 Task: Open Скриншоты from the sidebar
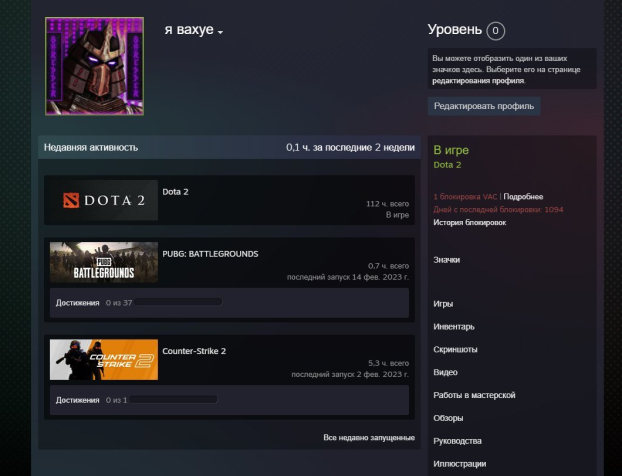pyautogui.click(x=455, y=349)
